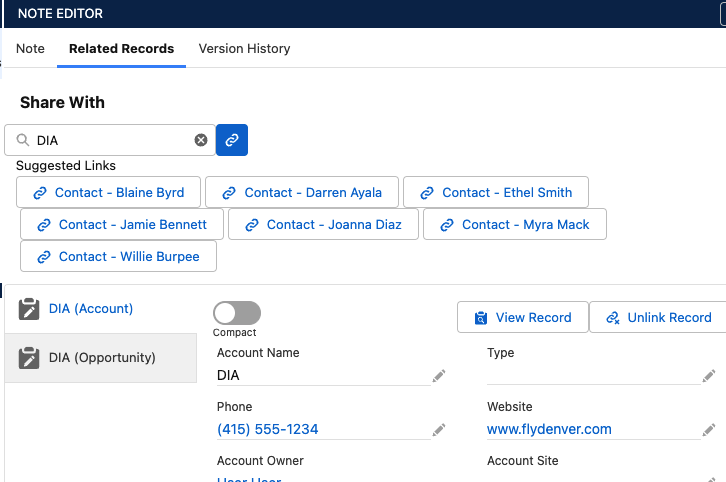Select DIA (Account) related record
726x482 pixels.
coord(100,309)
